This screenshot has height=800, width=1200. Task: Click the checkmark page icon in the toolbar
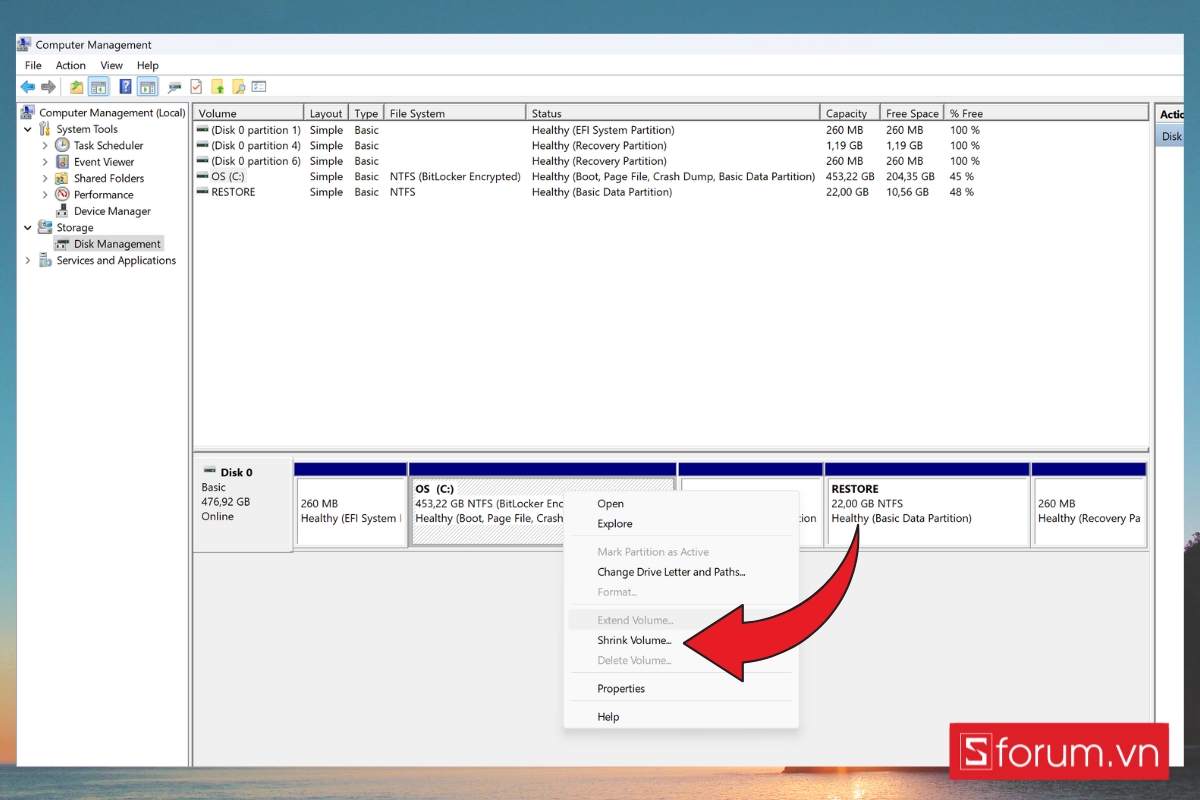[196, 87]
